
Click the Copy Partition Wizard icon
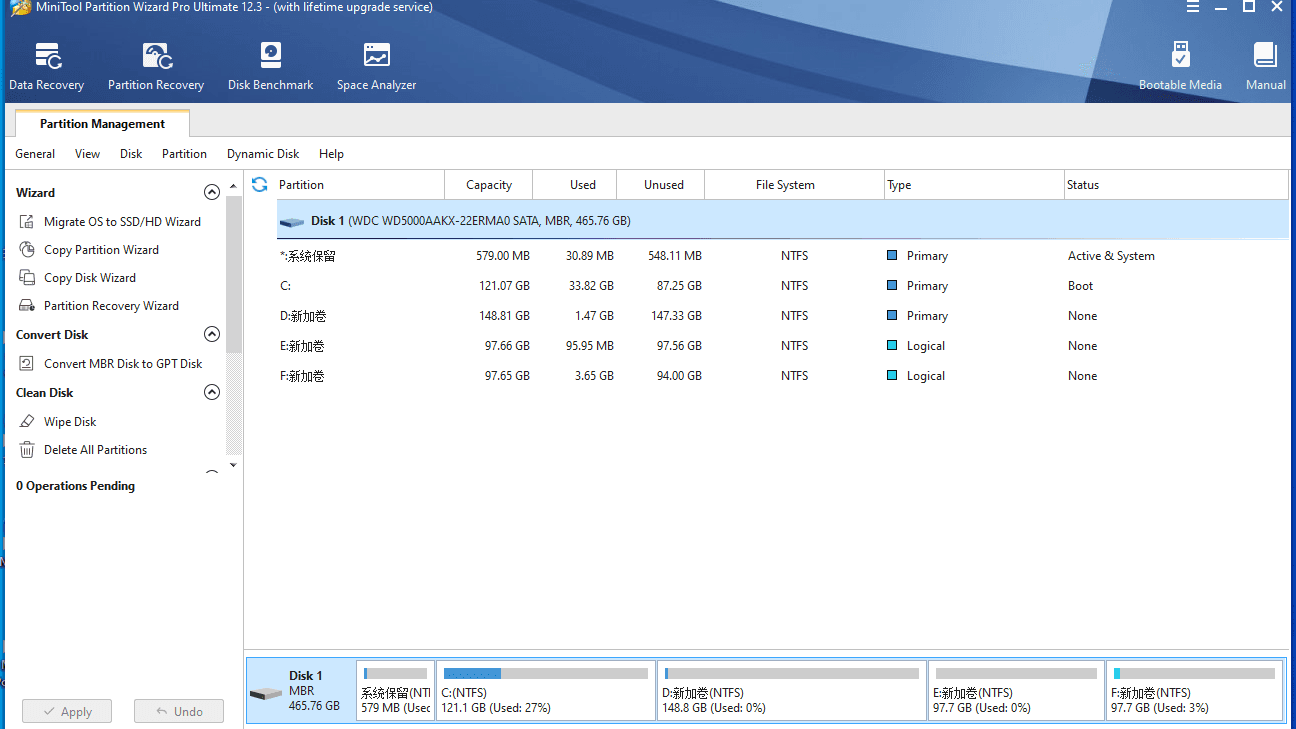tap(27, 250)
